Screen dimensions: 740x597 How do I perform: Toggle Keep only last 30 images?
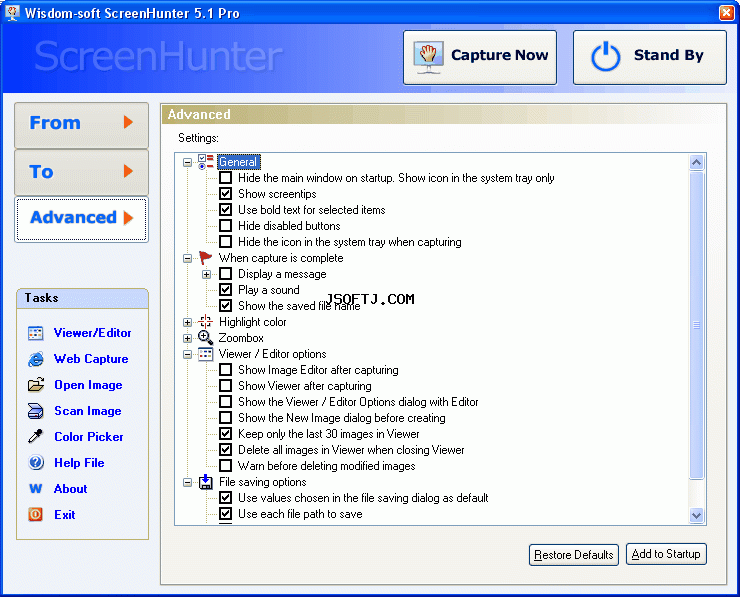click(x=226, y=434)
